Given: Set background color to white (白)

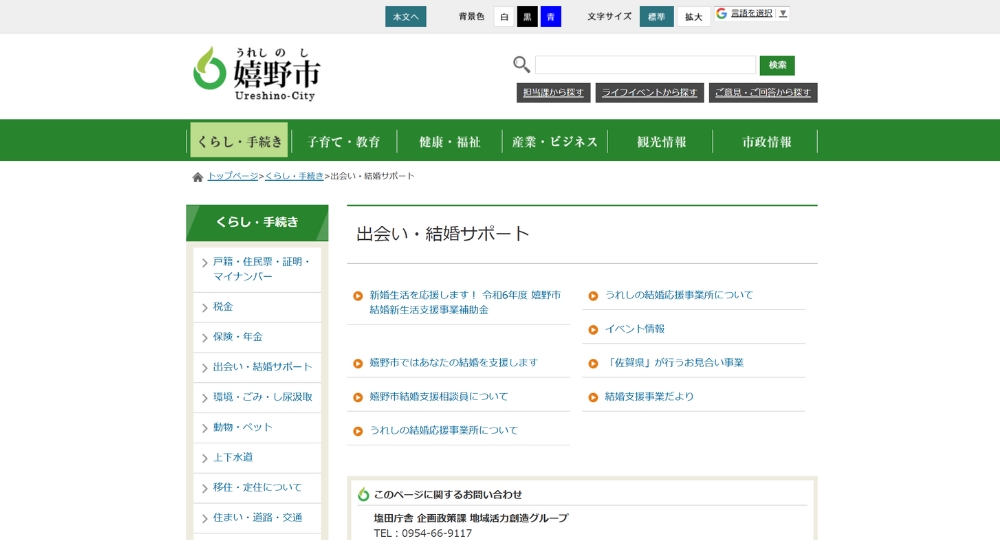Looking at the screenshot, I should point(504,17).
